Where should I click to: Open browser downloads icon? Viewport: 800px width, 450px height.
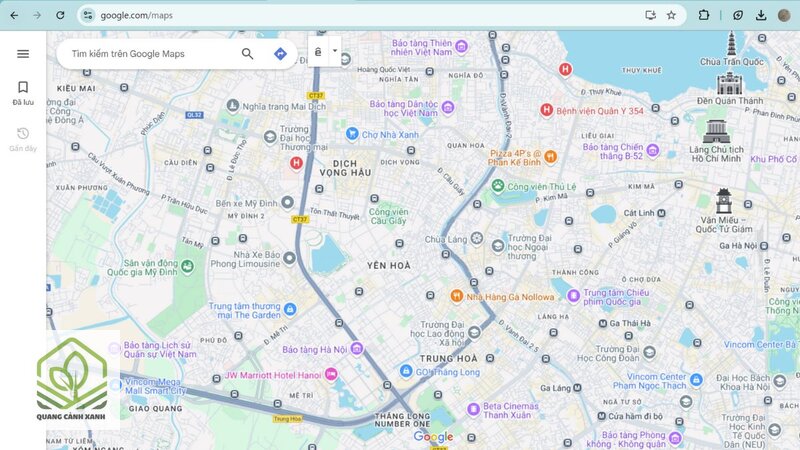(x=761, y=15)
